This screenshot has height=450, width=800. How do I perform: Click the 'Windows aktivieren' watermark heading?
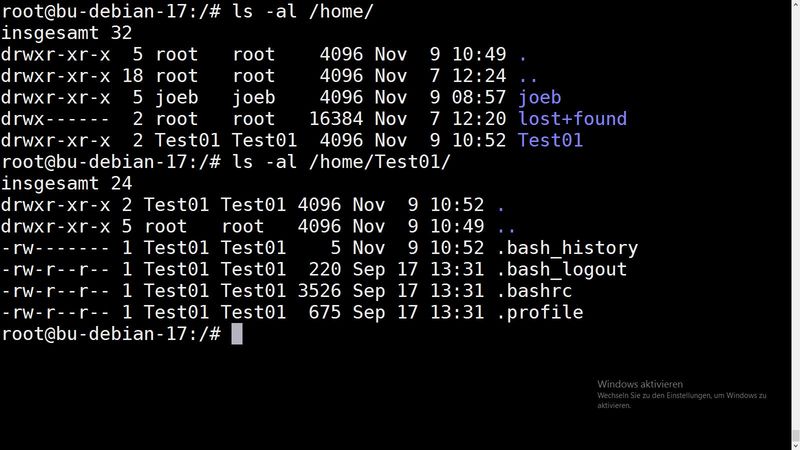[x=640, y=384]
